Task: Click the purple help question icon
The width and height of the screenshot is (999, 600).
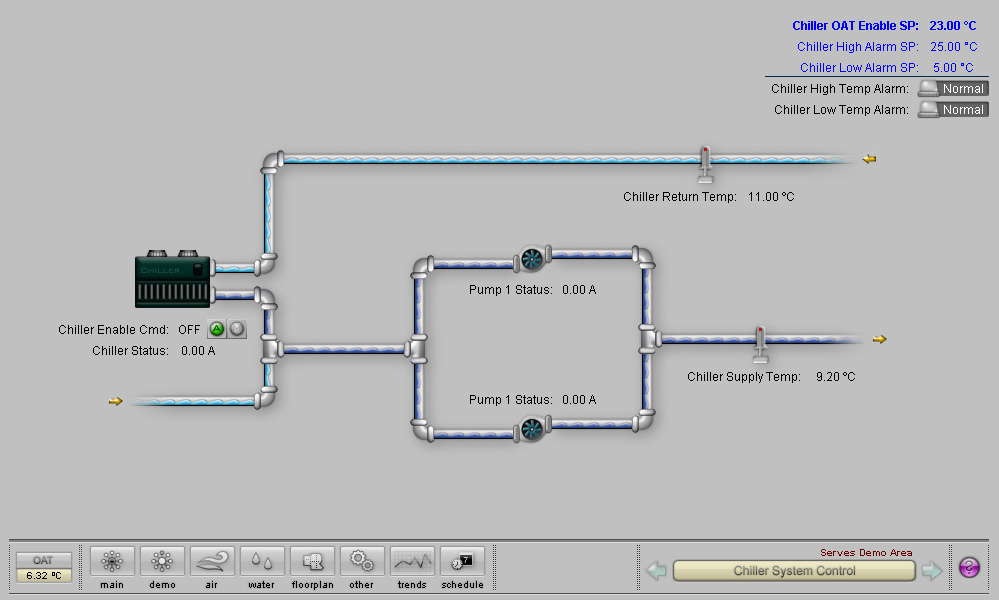Action: tap(969, 568)
